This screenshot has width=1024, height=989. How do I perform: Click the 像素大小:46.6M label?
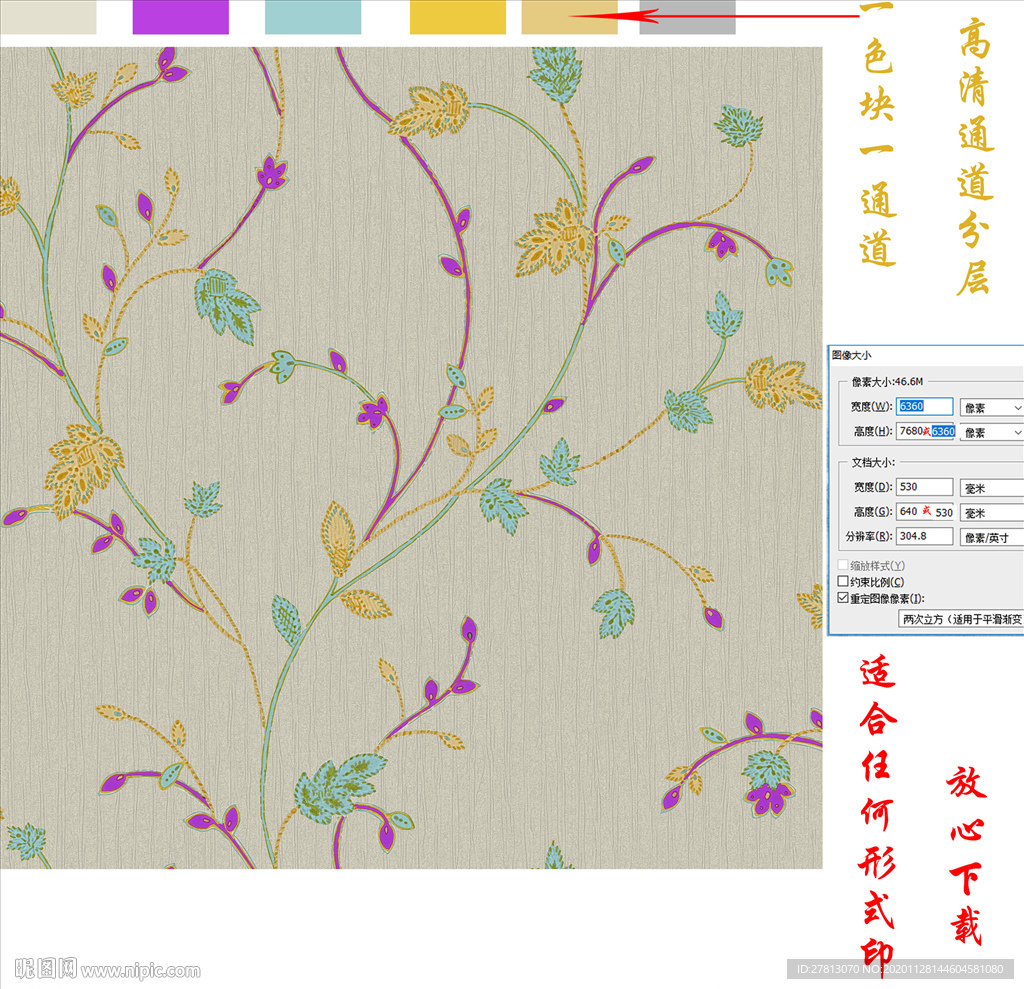(888, 381)
